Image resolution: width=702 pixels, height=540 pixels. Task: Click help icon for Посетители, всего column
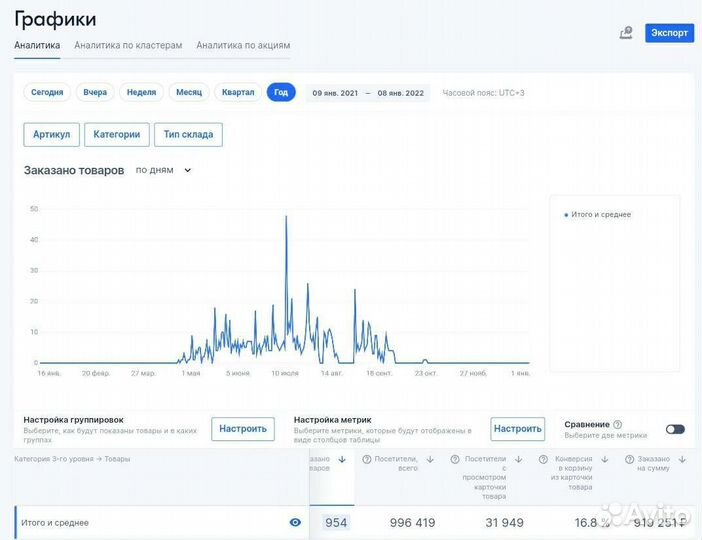click(367, 459)
